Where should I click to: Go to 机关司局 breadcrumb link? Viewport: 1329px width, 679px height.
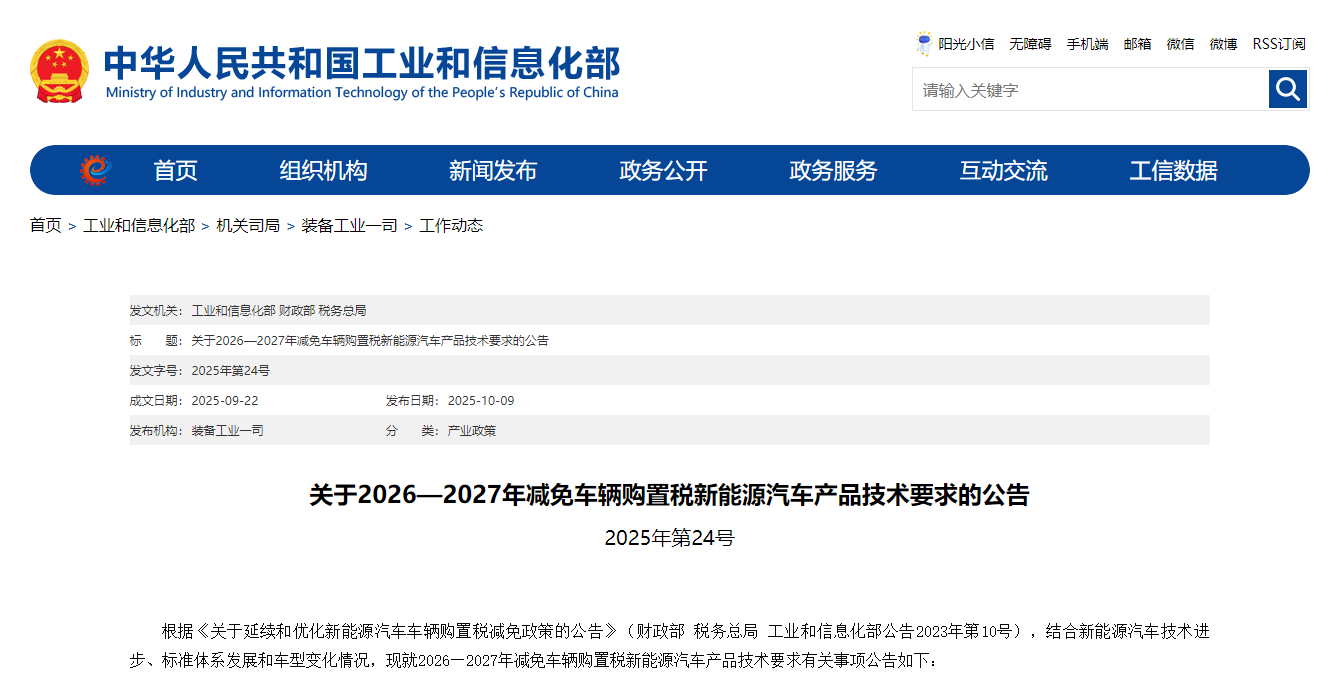(248, 226)
